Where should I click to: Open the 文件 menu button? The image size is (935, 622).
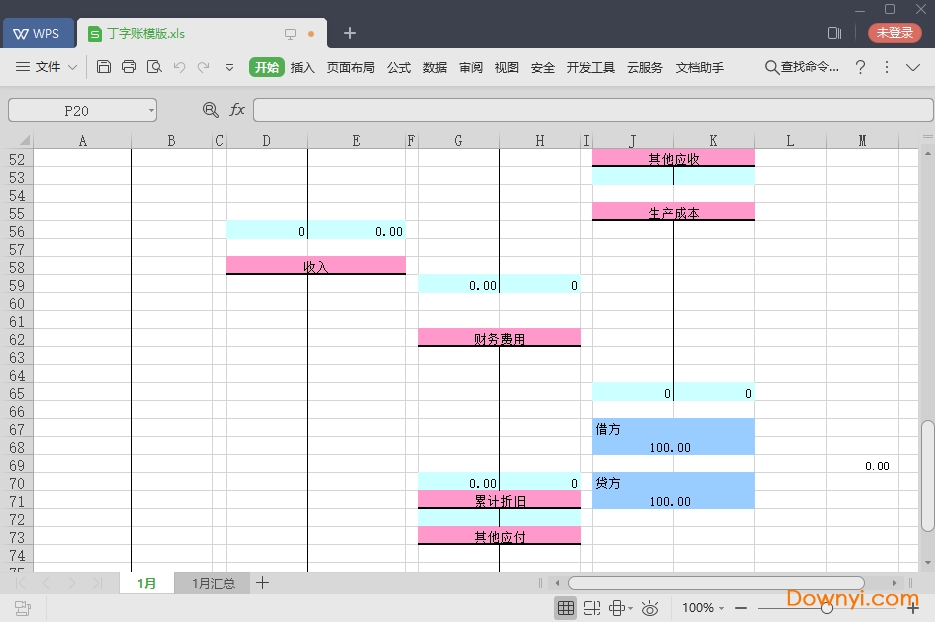[47, 67]
